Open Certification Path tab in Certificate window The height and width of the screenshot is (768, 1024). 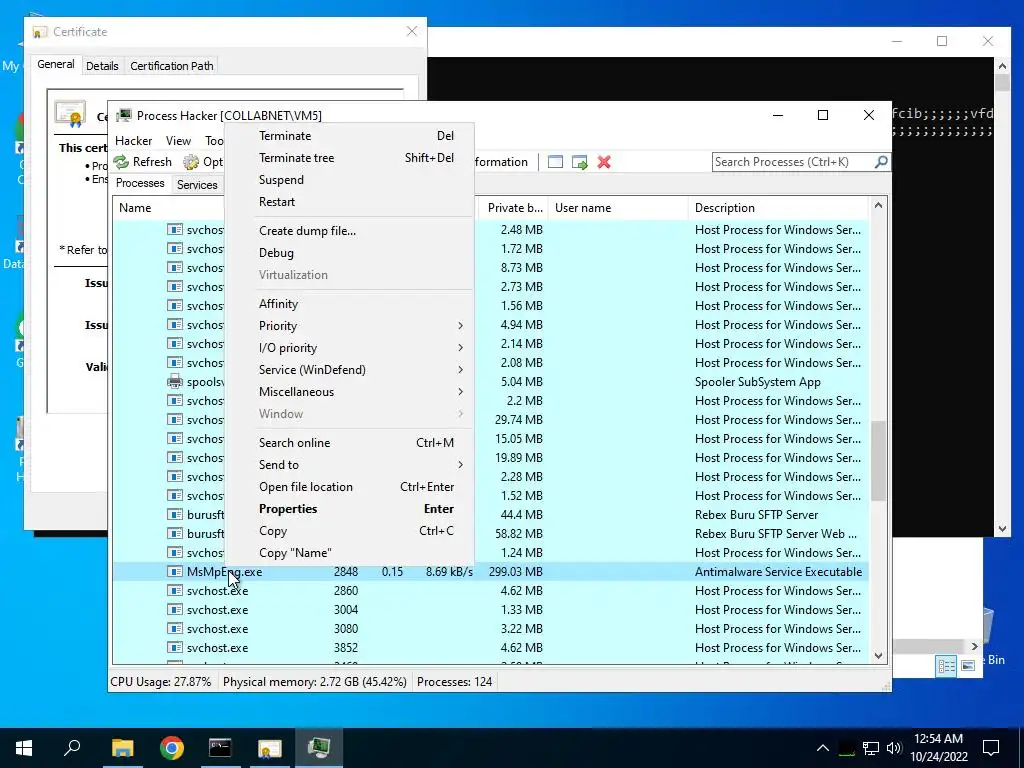[172, 66]
